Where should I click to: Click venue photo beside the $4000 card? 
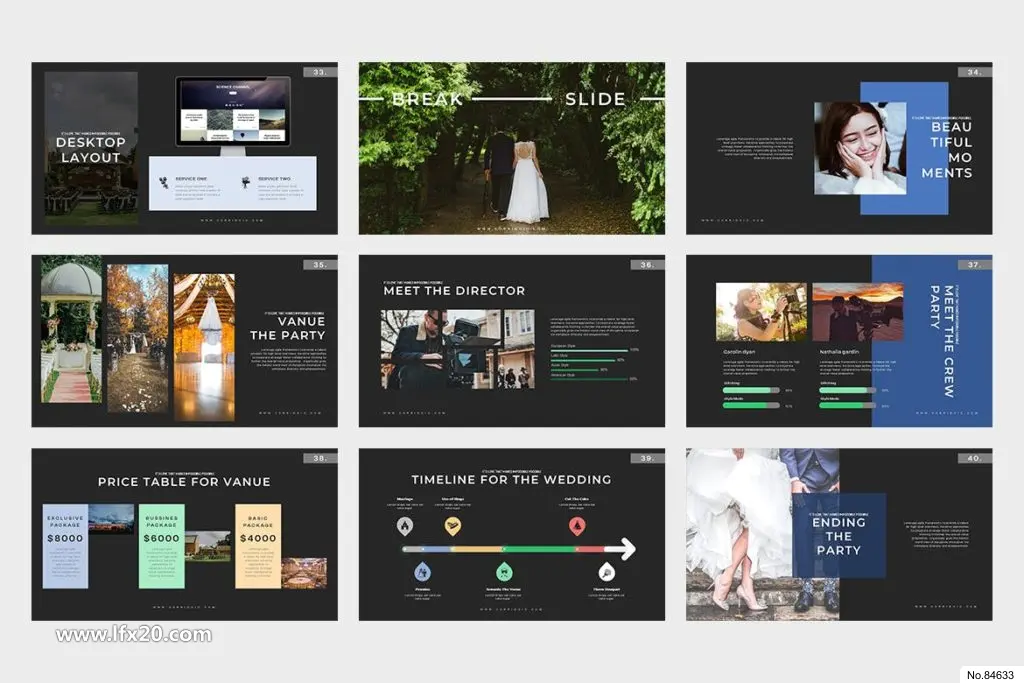tap(304, 573)
